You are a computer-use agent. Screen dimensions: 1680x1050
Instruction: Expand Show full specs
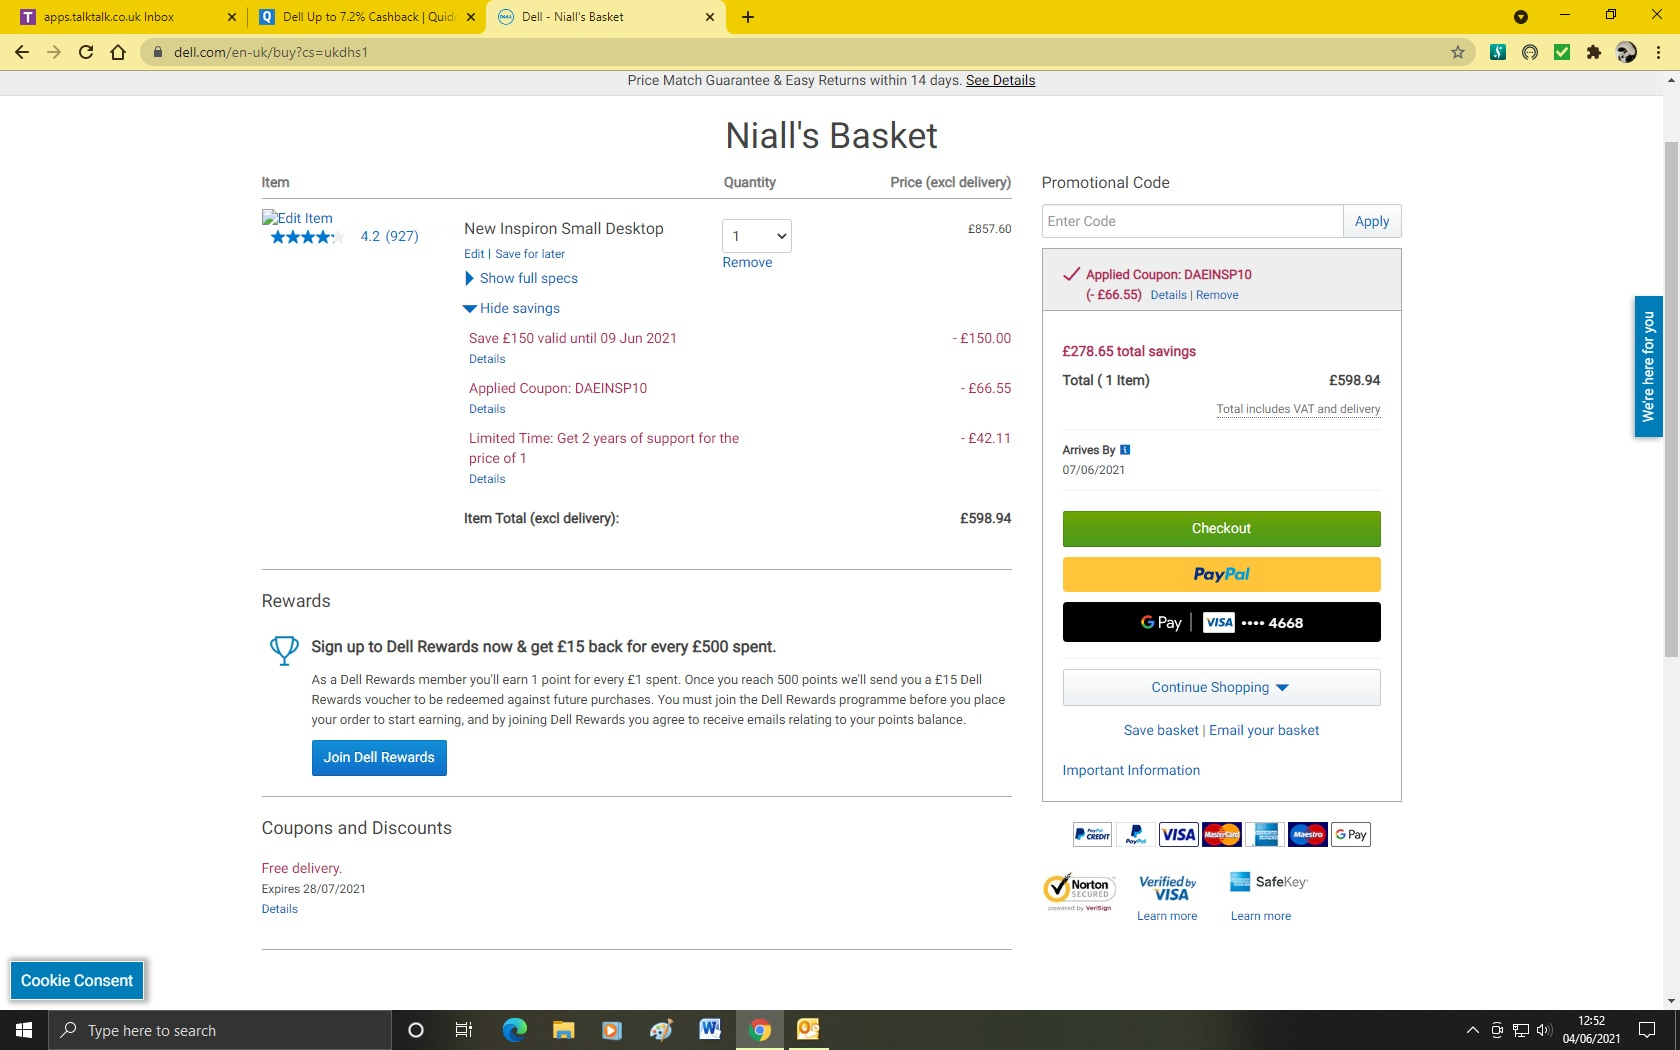click(x=521, y=278)
